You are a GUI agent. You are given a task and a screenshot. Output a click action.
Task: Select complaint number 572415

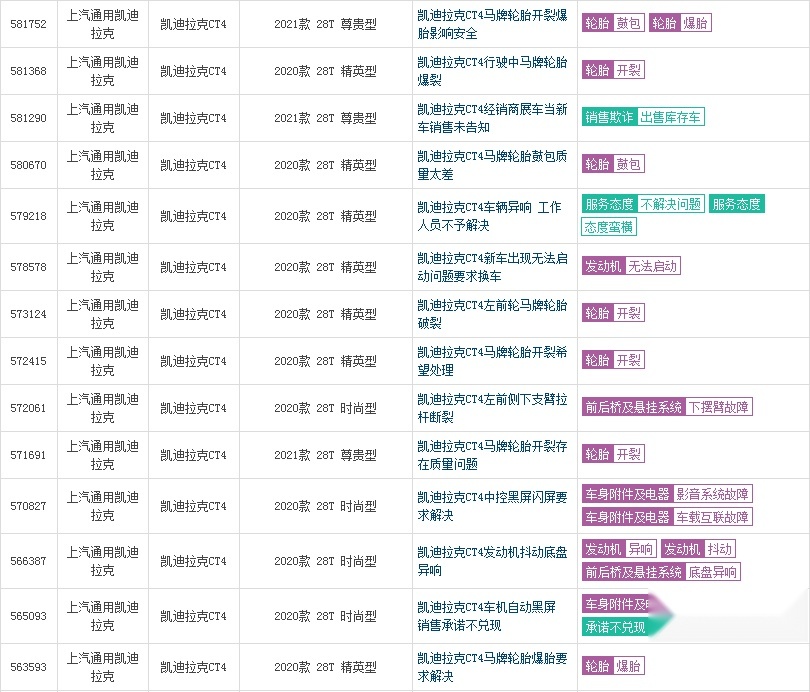[28, 361]
